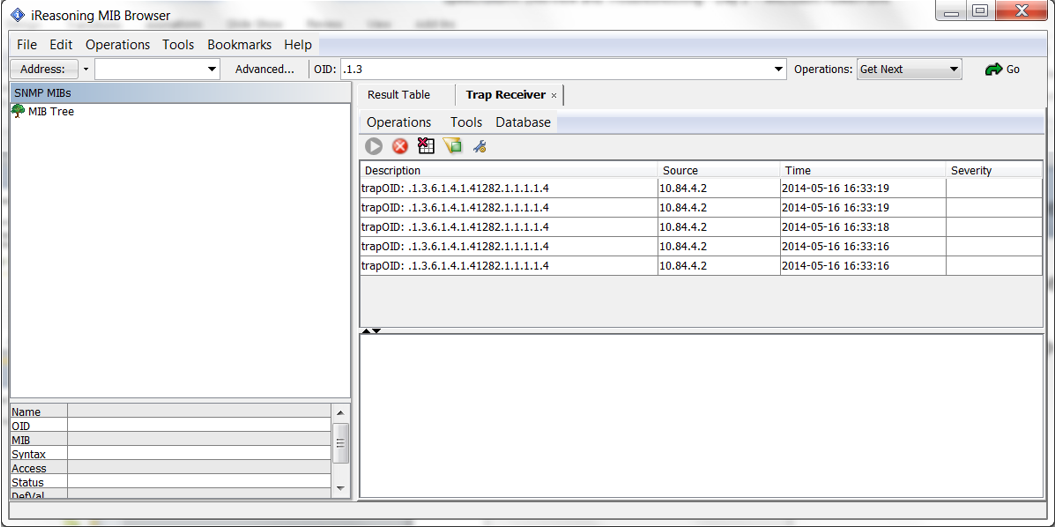Click the properties panel vertical scrollbar
Viewport: 1055px width, 529px height.
(x=341, y=443)
